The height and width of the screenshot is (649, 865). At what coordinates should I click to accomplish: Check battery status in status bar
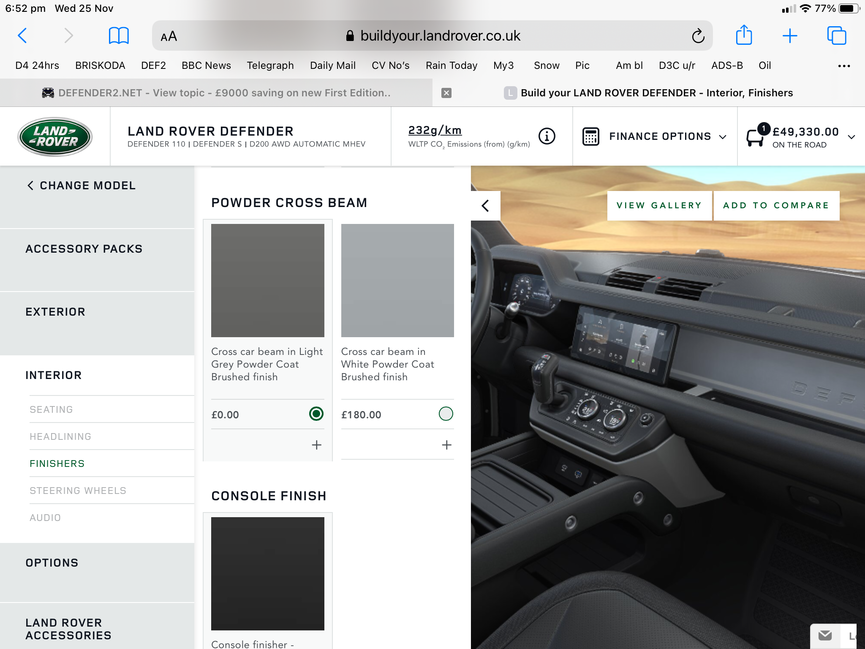point(847,9)
